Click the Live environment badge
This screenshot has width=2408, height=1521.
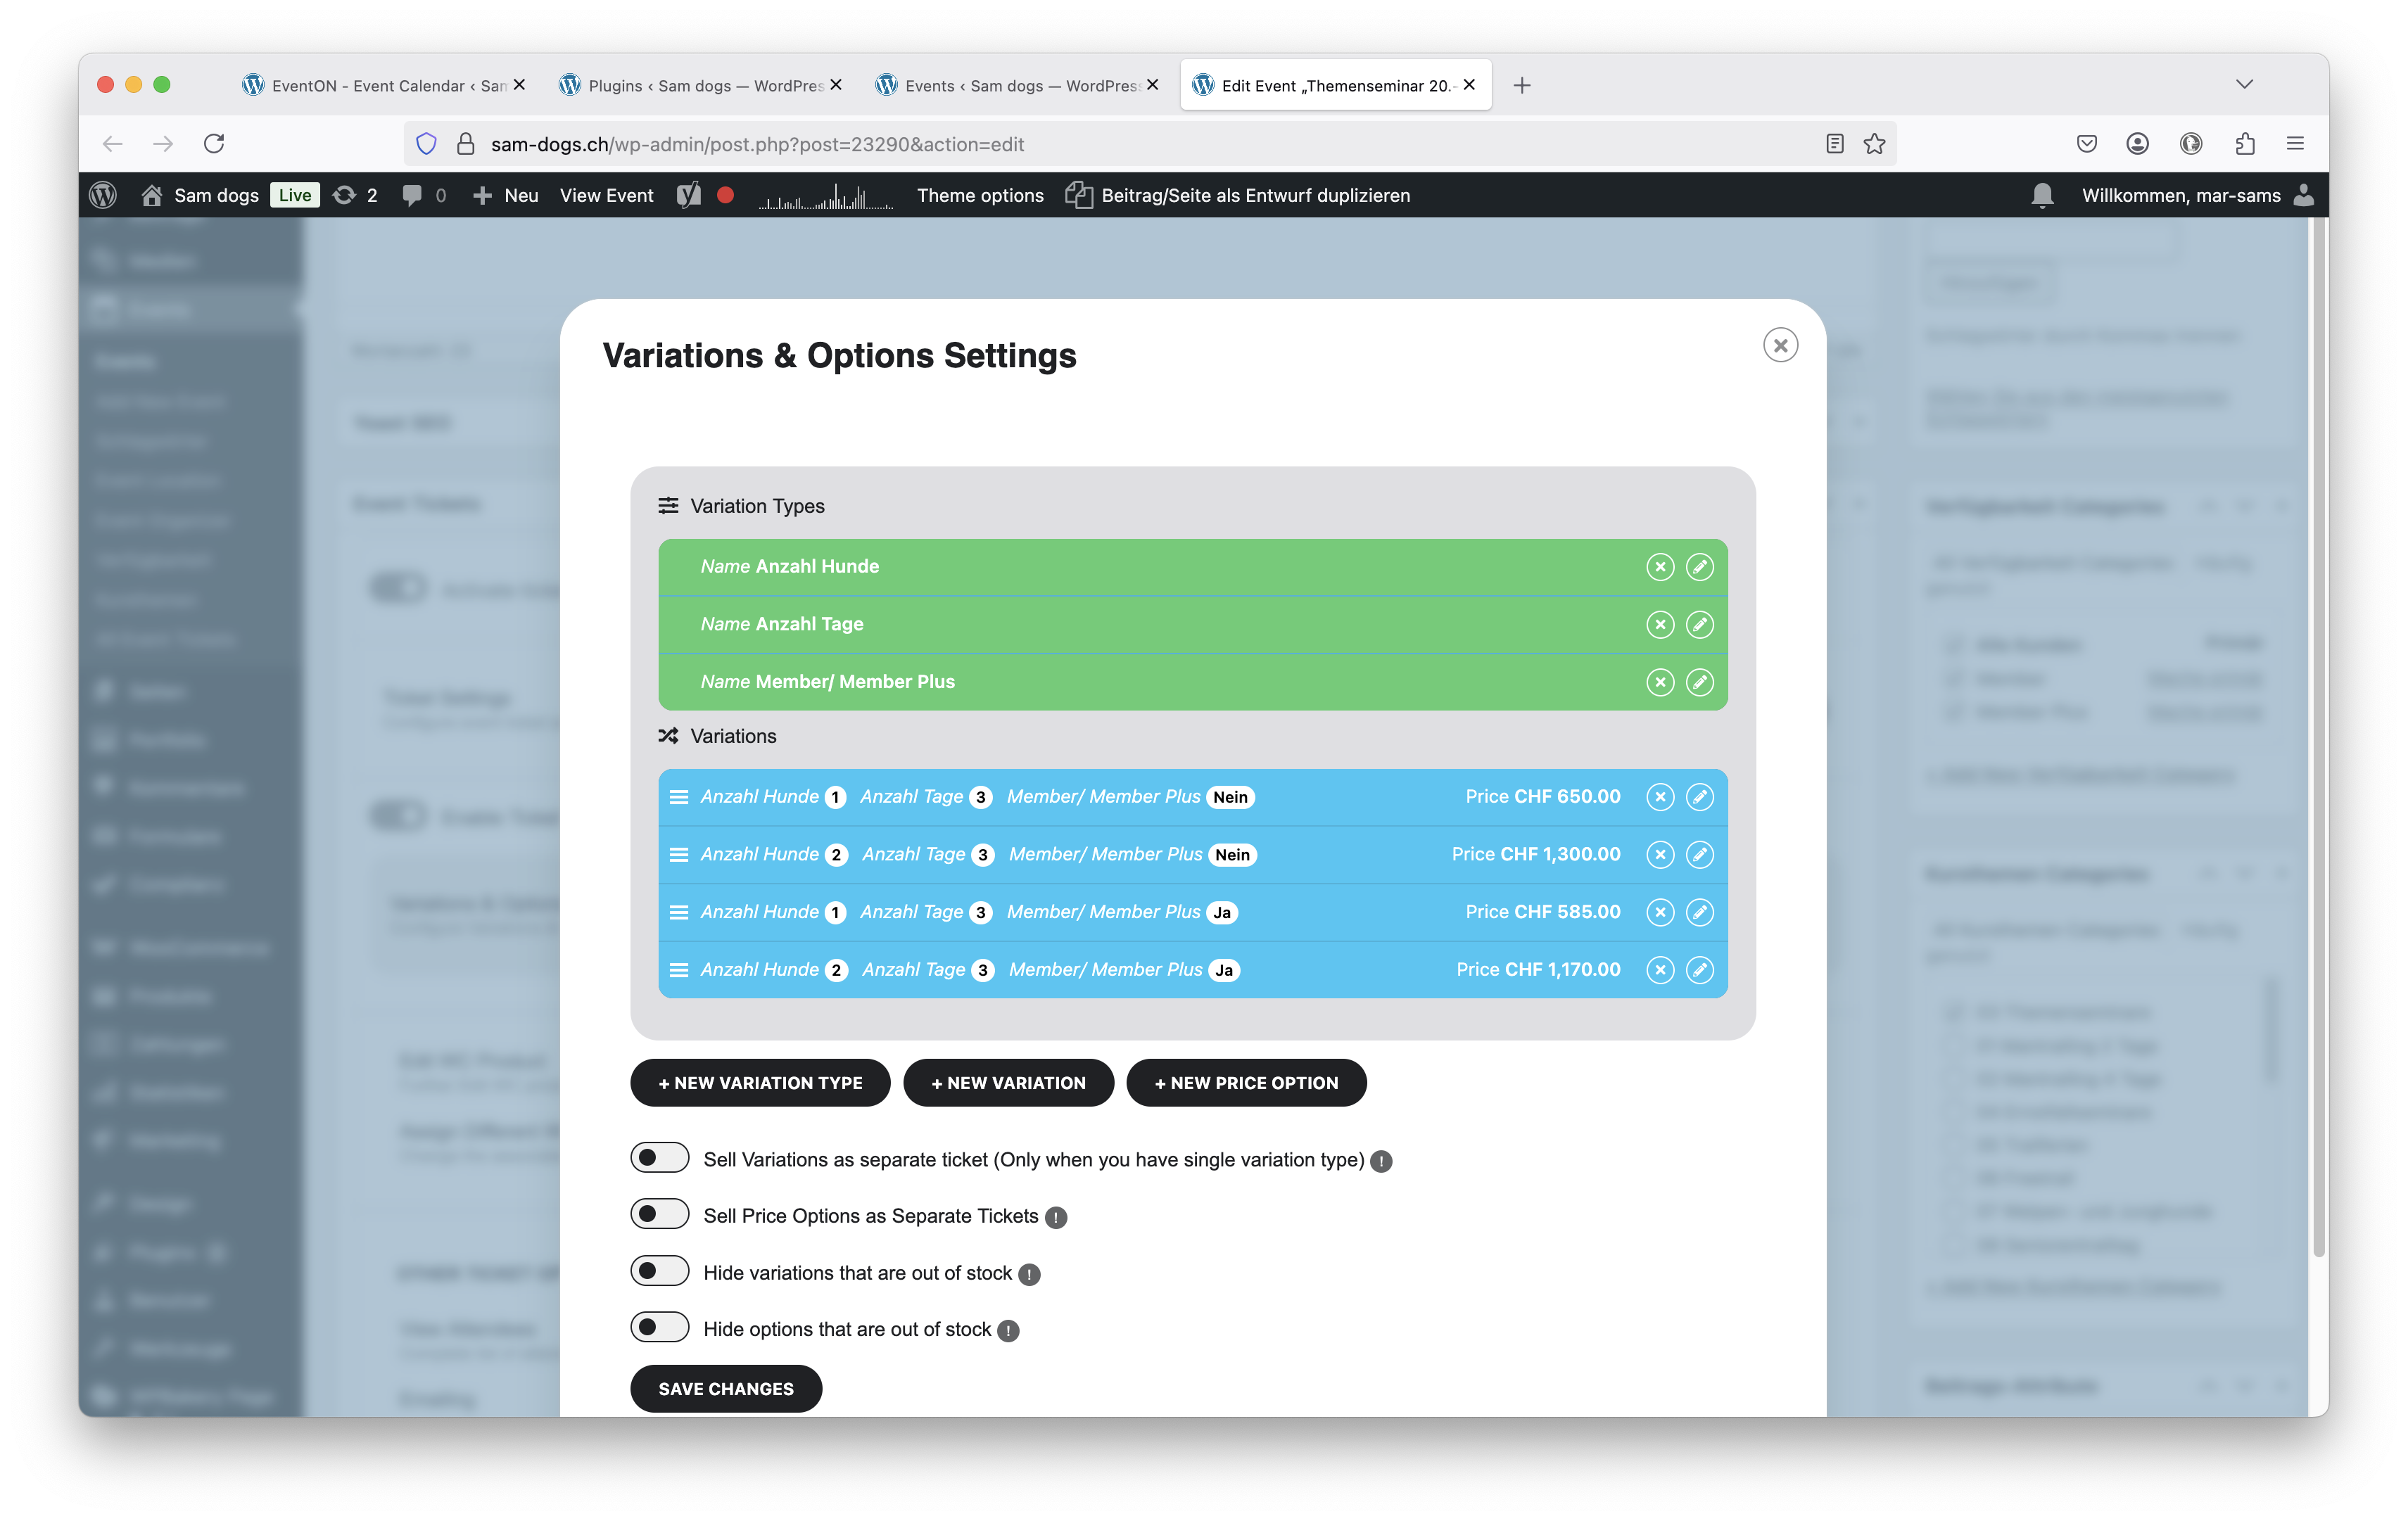[294, 195]
